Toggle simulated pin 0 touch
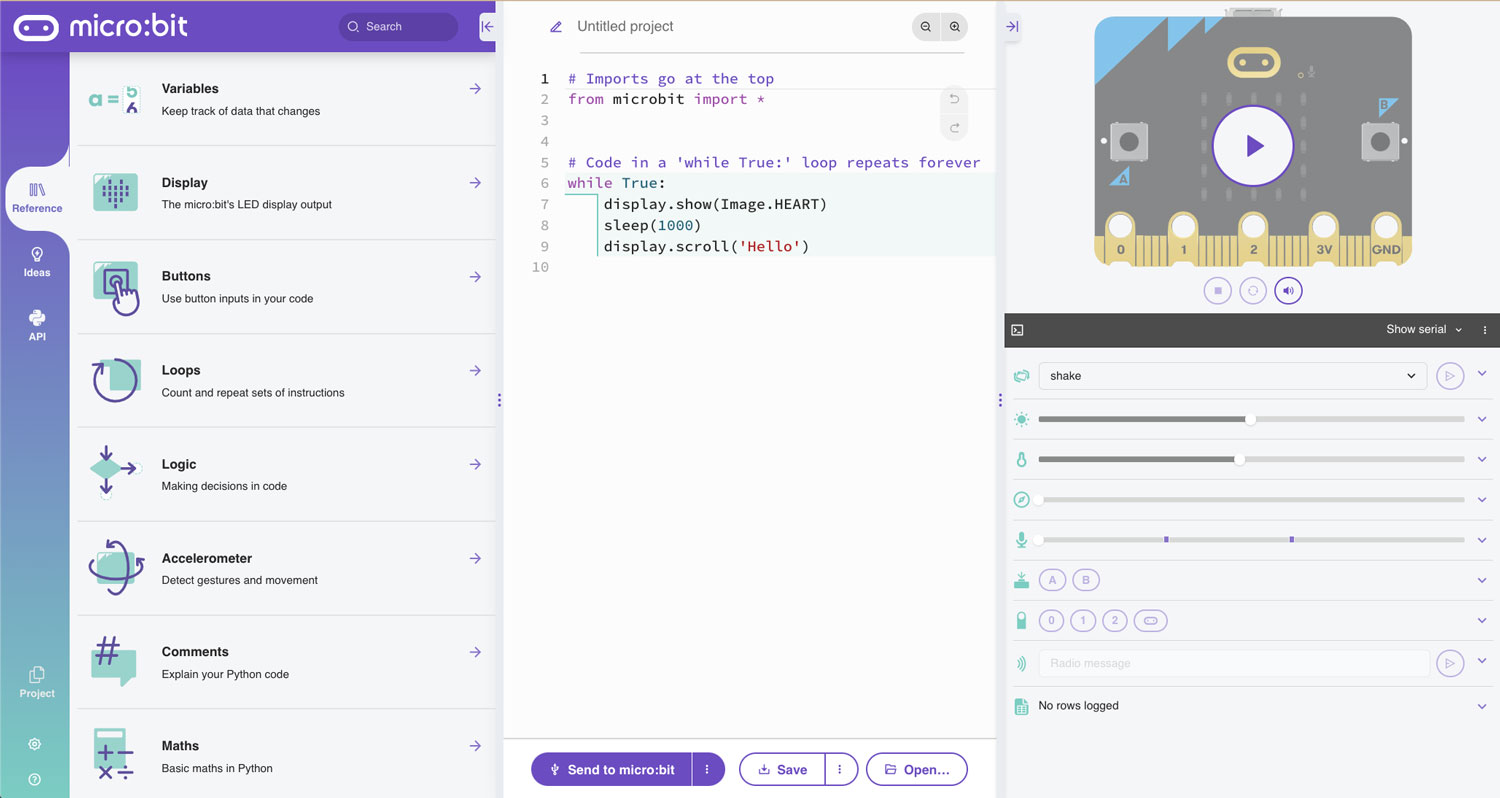Viewport: 1500px width, 798px height. (x=1051, y=621)
